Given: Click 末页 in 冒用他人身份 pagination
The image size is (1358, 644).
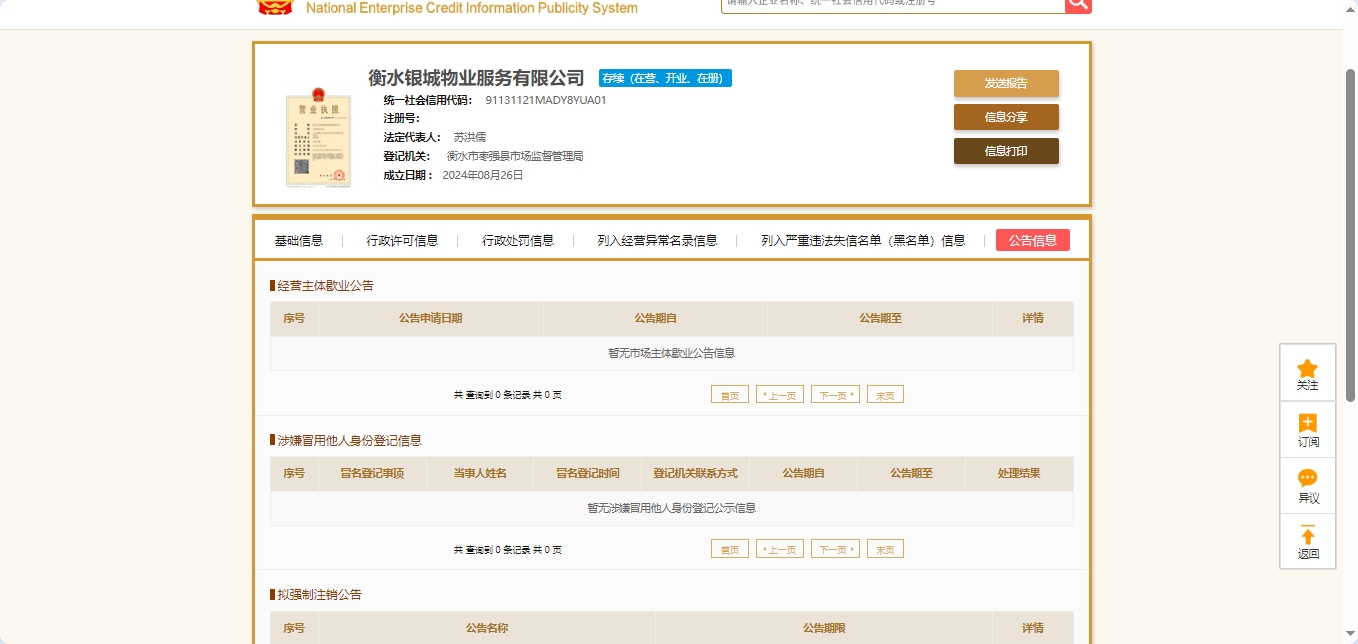Looking at the screenshot, I should pos(885,550).
